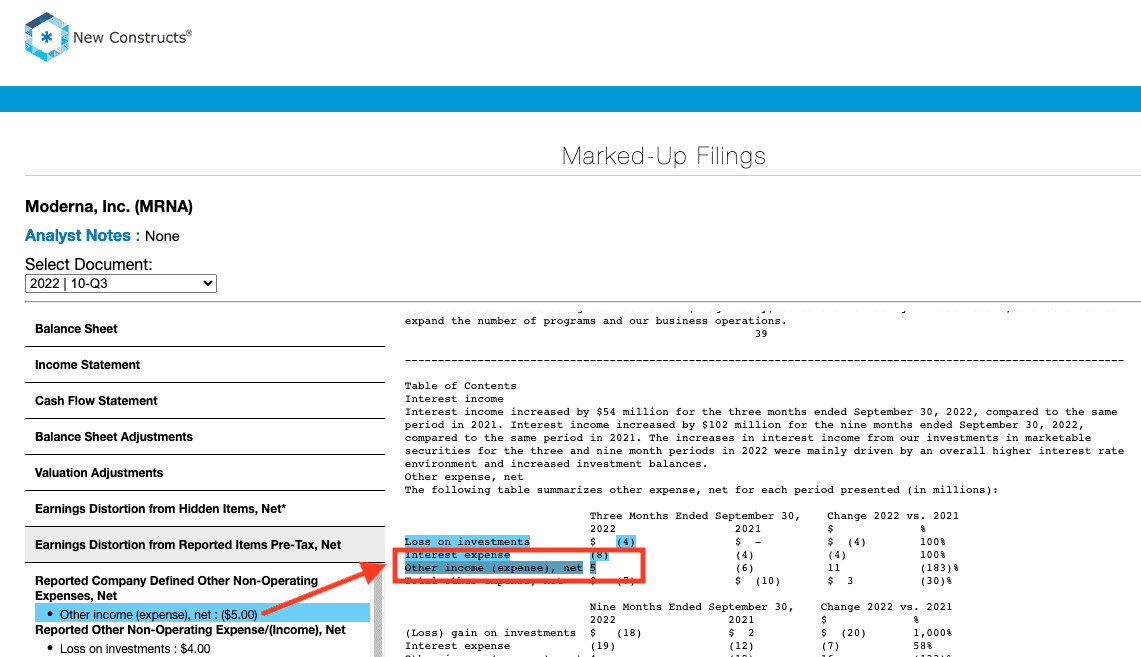
Task: Expand Earnings Distortion from Hidden Items, Net
Action: coord(204,509)
